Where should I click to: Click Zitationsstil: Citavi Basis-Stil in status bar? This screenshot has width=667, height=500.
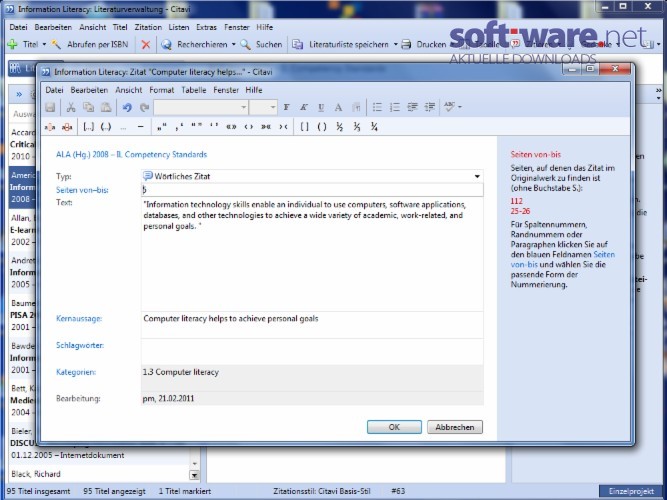(x=322, y=491)
